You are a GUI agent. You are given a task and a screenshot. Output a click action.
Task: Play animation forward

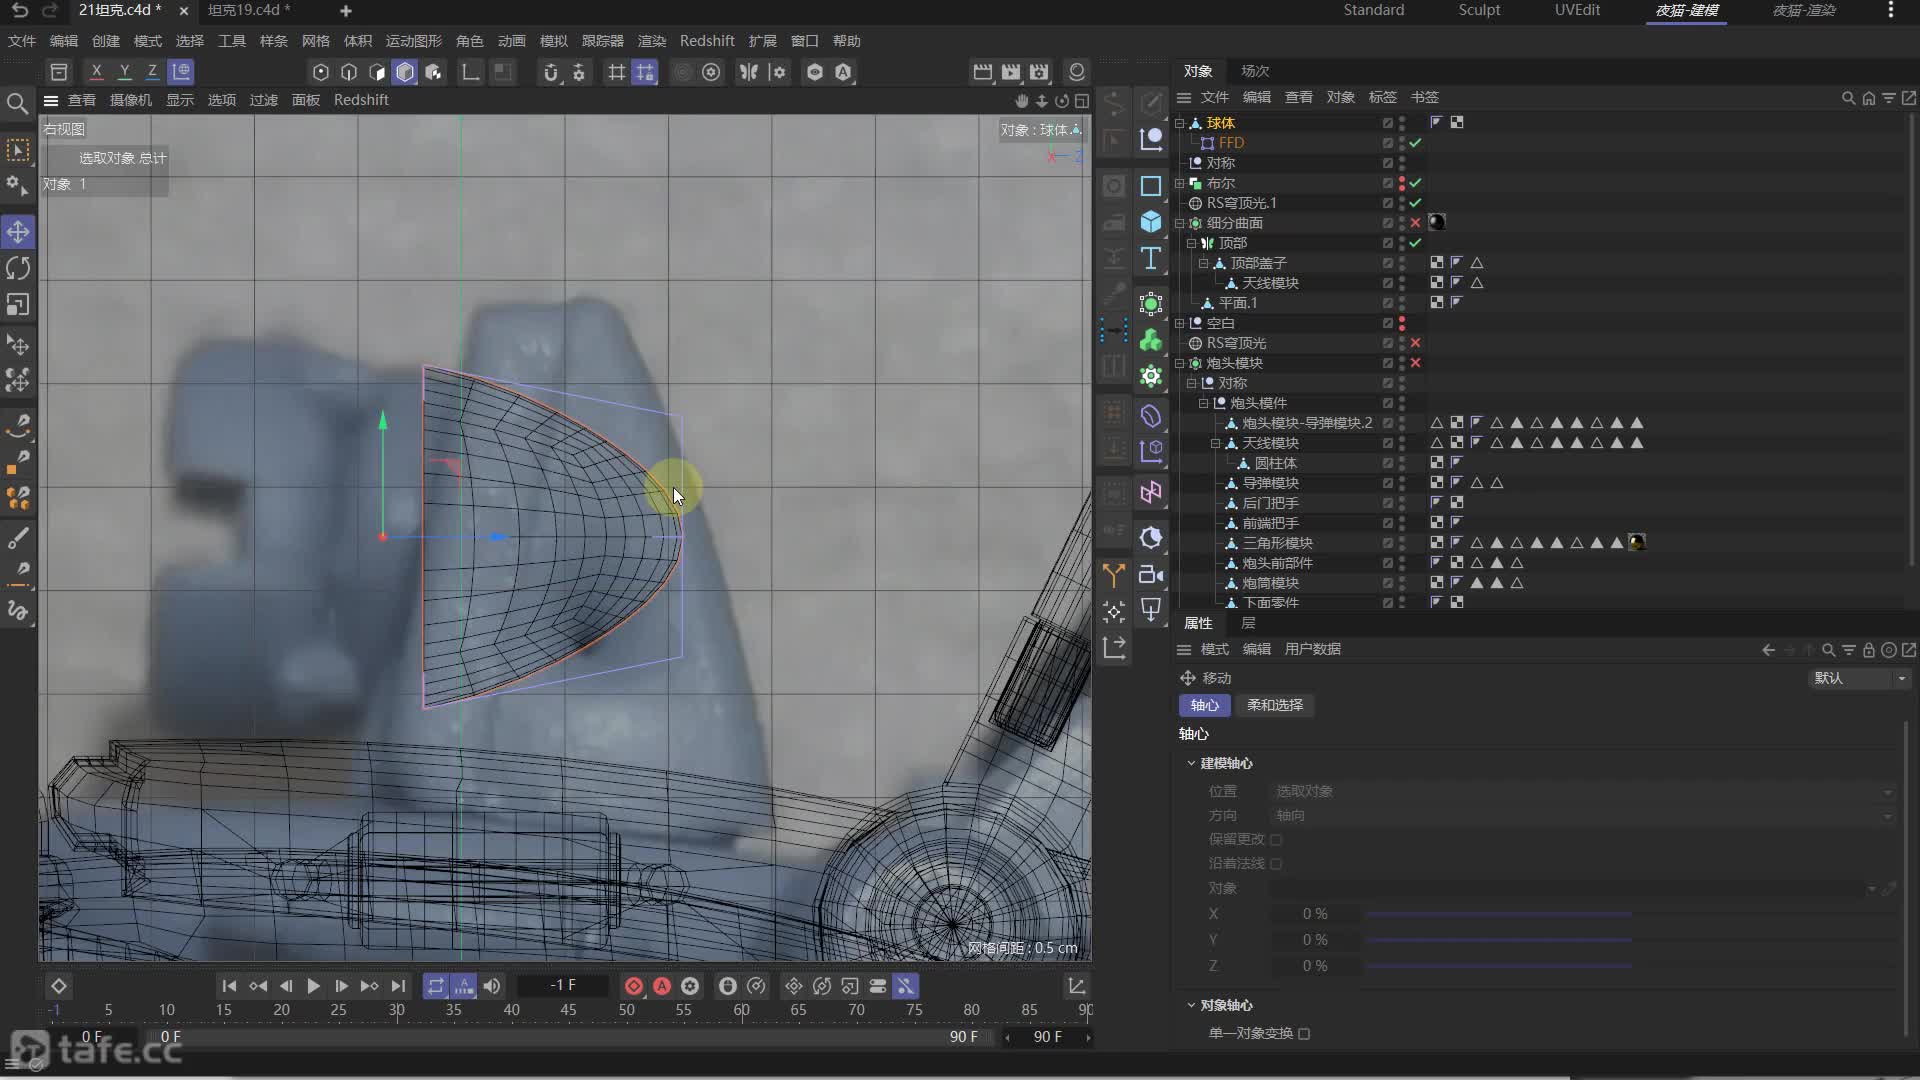click(313, 986)
